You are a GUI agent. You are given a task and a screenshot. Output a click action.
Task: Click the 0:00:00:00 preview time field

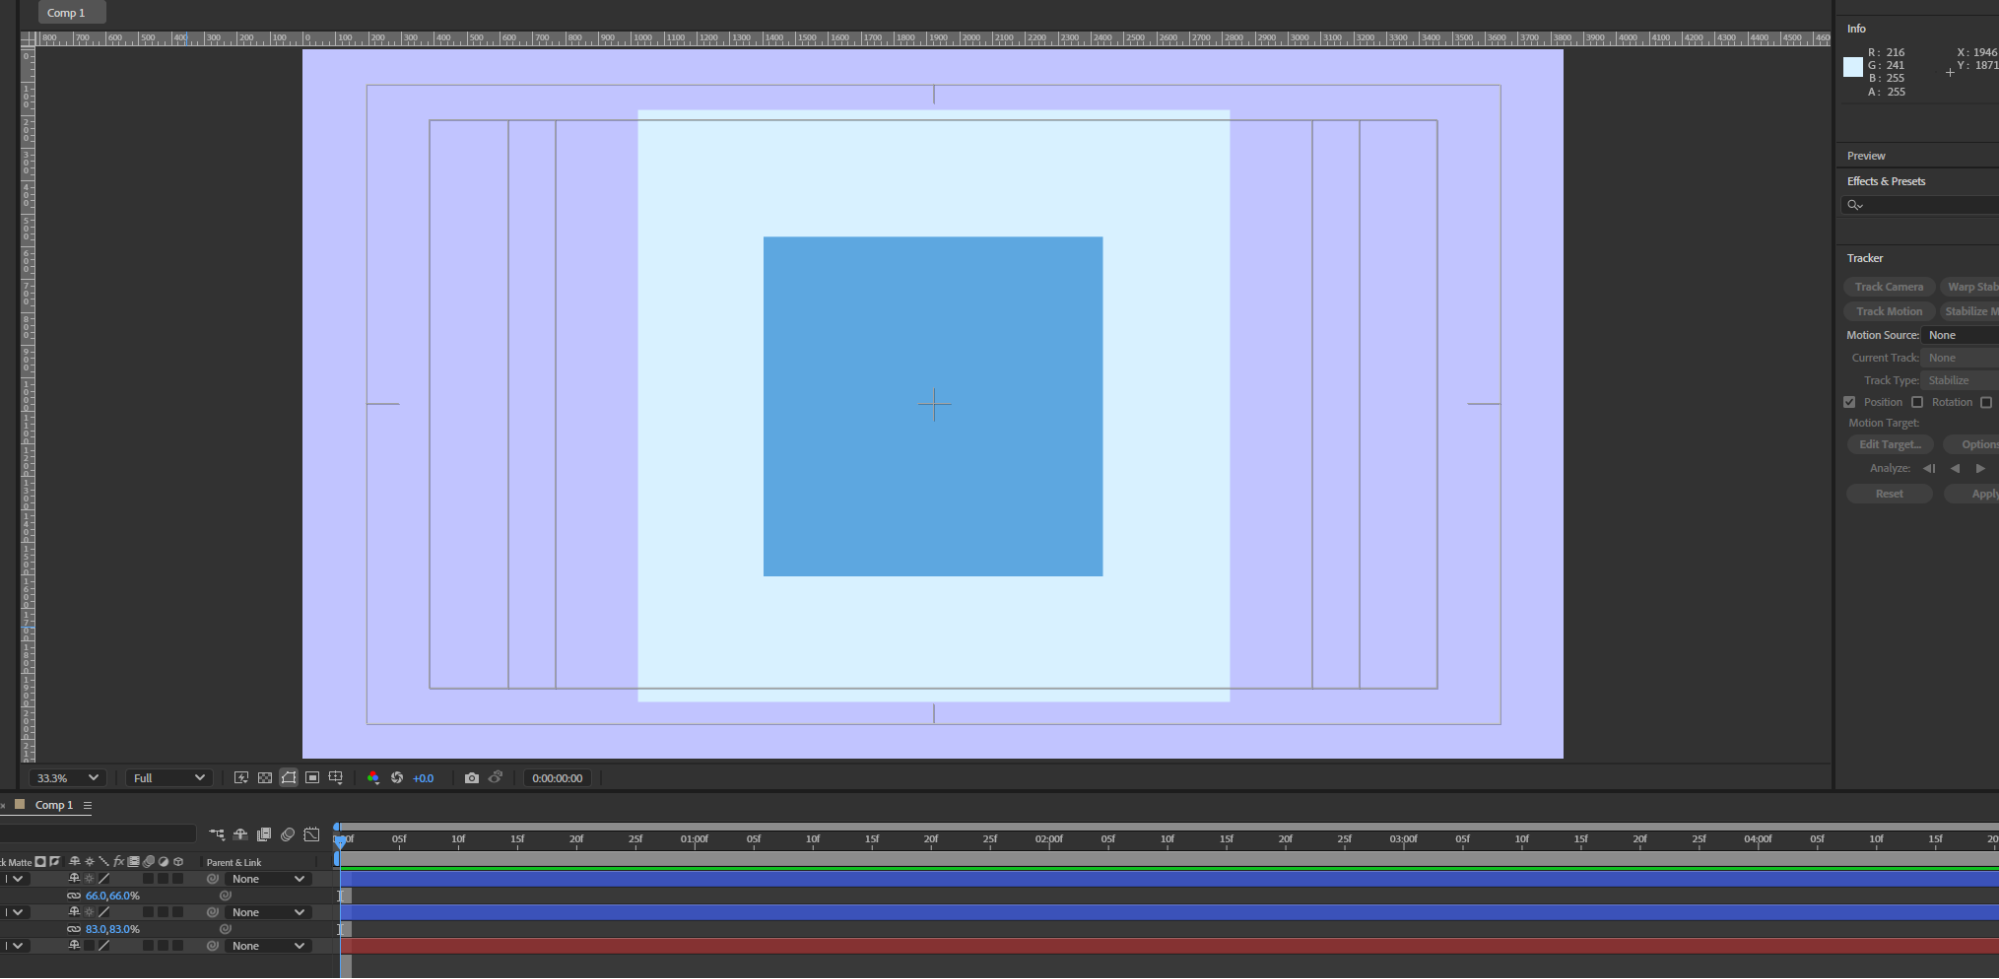(x=557, y=778)
